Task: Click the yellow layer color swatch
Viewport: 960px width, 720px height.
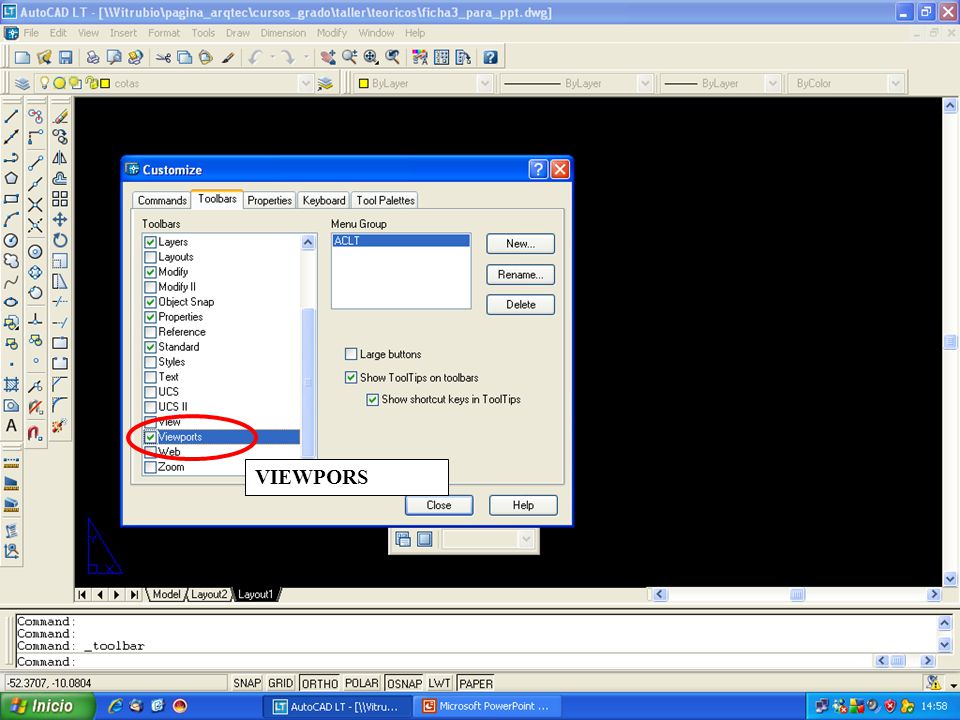Action: 105,83
